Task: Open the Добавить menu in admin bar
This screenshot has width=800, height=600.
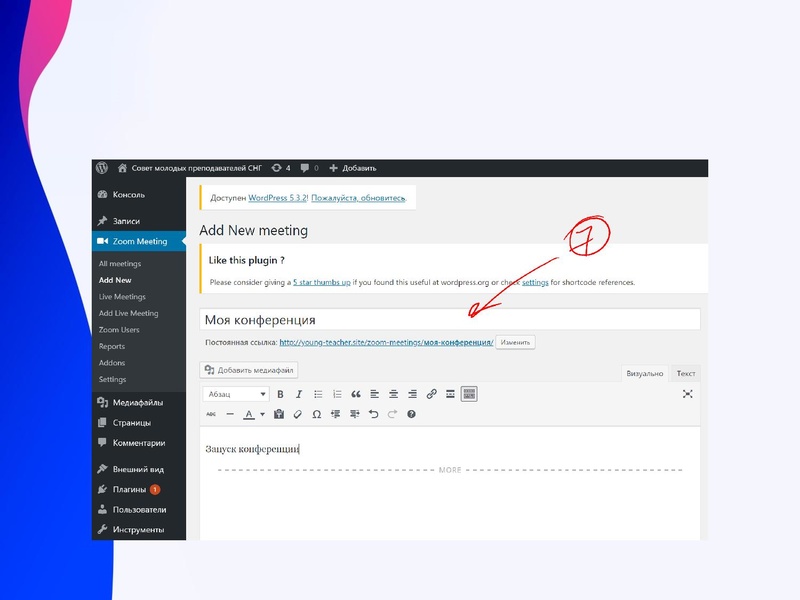Action: (x=353, y=168)
